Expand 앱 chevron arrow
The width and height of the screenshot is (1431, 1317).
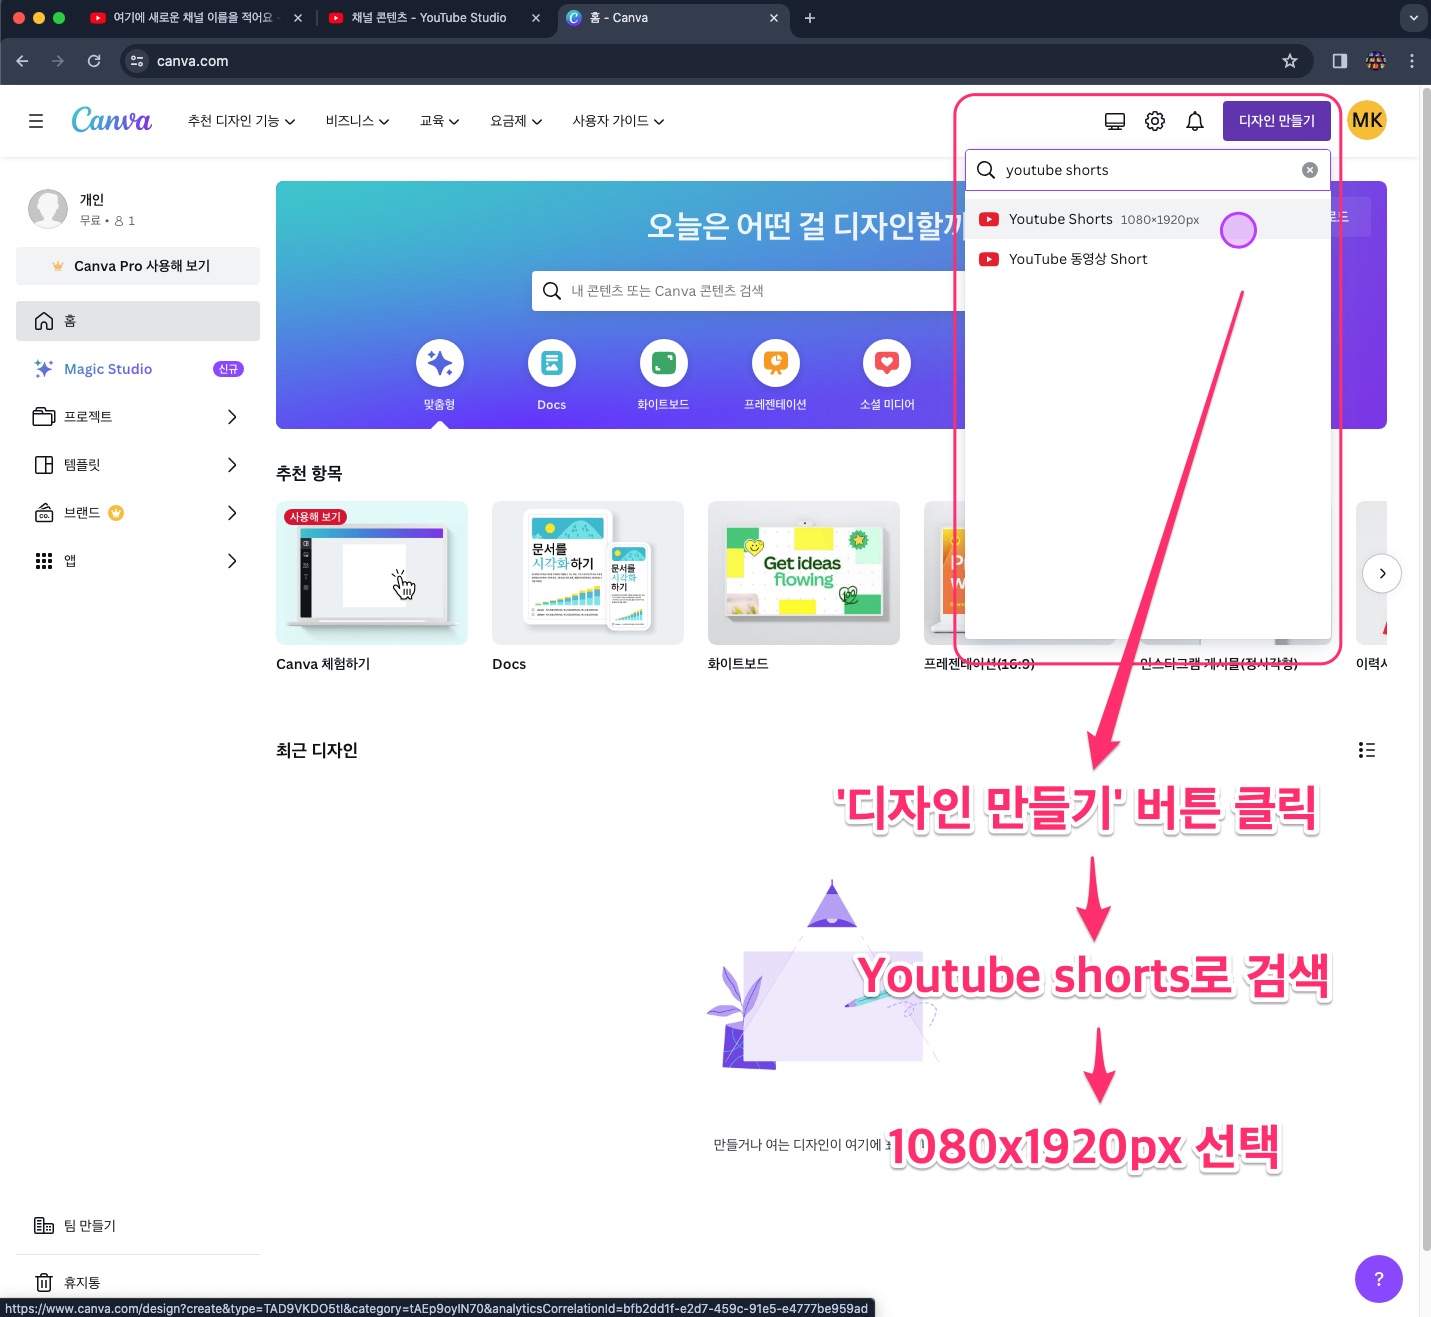[x=232, y=561]
